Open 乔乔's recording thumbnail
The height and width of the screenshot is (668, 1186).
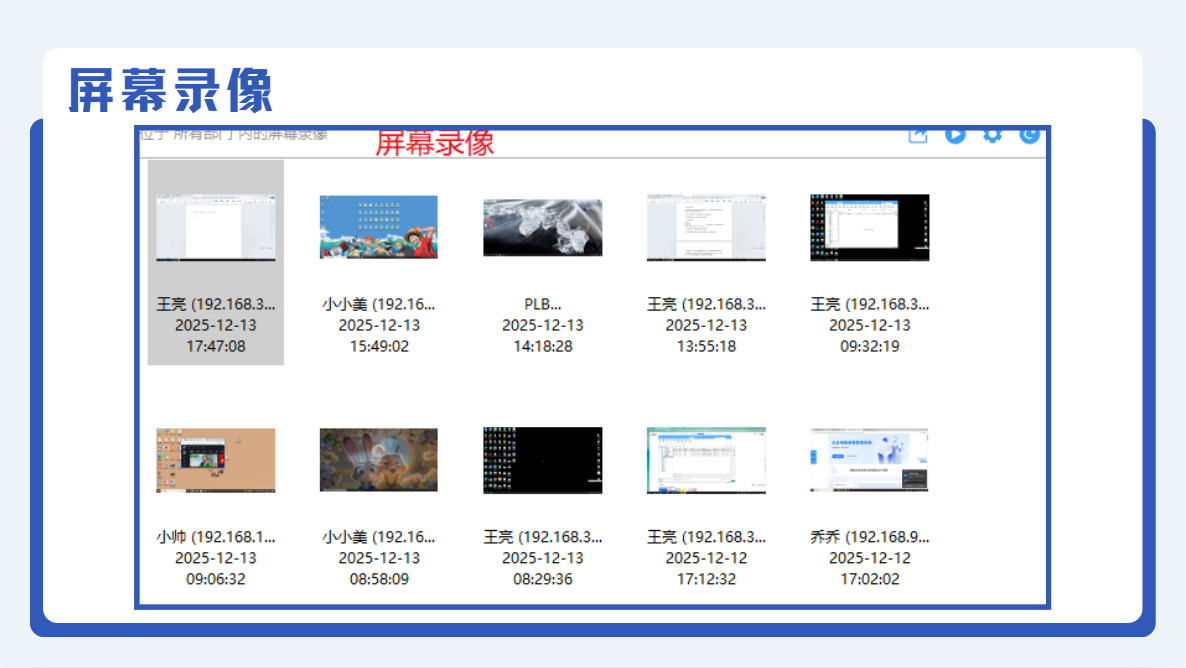[869, 460]
